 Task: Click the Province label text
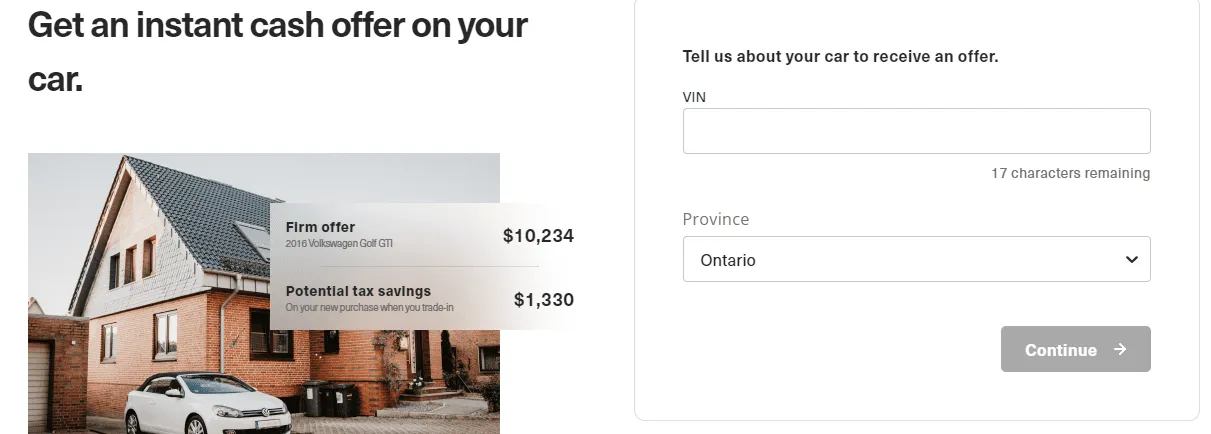pos(715,219)
